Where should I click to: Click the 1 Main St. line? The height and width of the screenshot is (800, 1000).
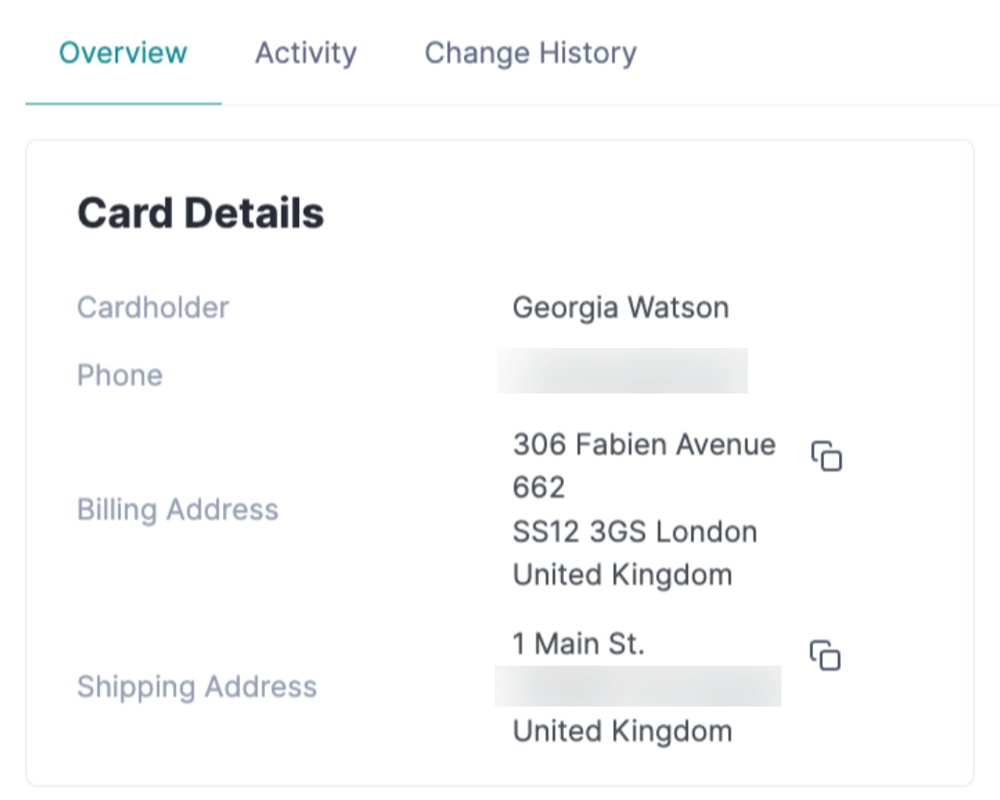click(578, 643)
